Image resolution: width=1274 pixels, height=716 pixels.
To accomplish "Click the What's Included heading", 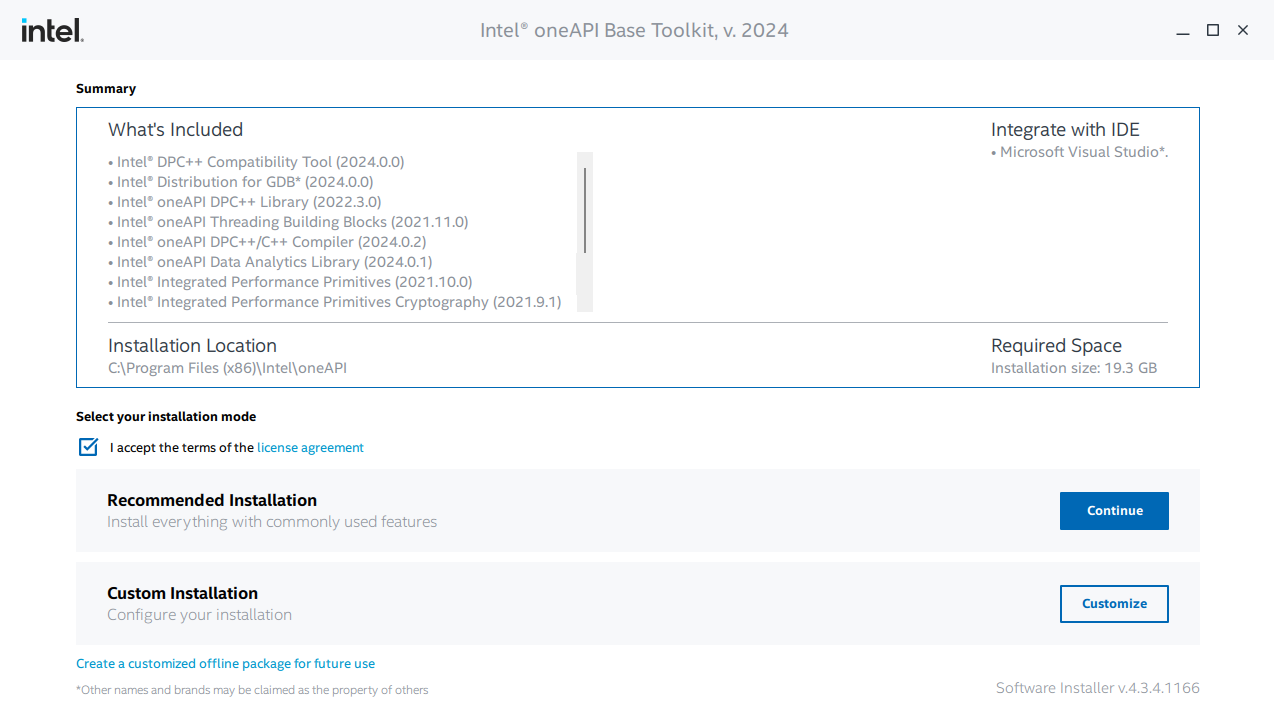I will pos(175,129).
